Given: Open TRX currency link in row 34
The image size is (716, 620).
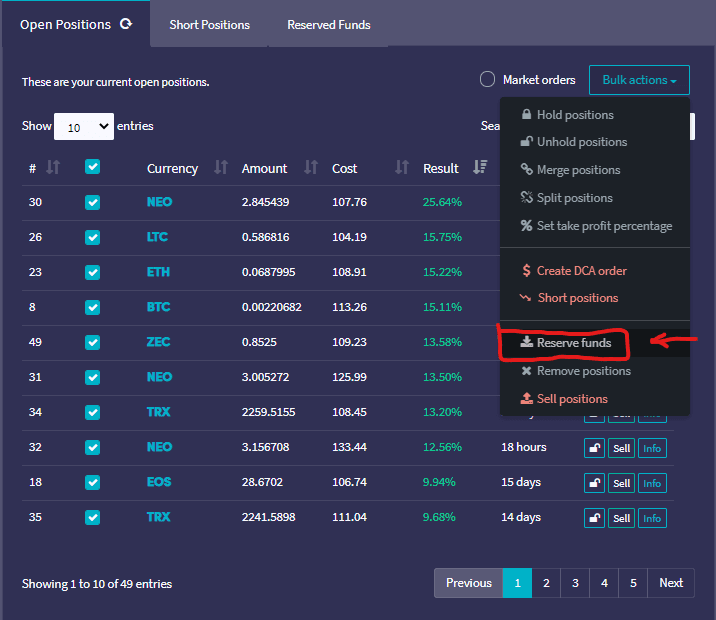Looking at the screenshot, I should pyautogui.click(x=158, y=412).
